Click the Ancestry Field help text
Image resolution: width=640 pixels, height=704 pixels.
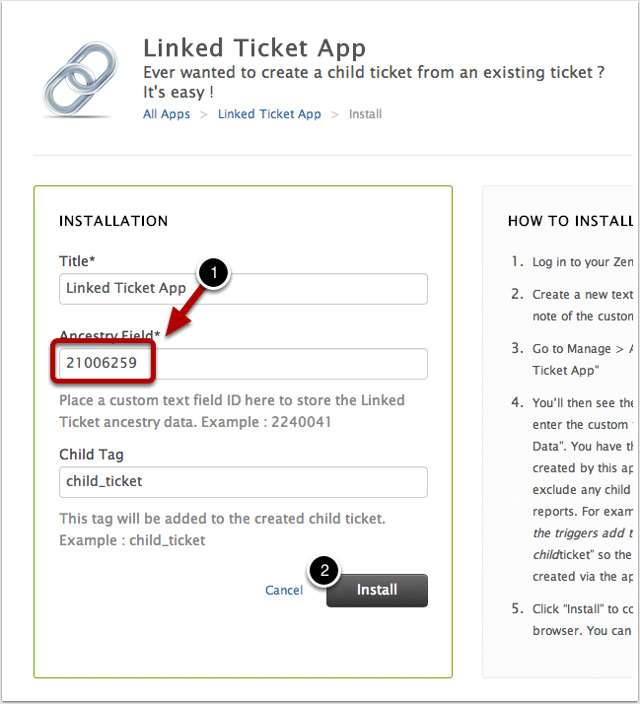pos(232,411)
